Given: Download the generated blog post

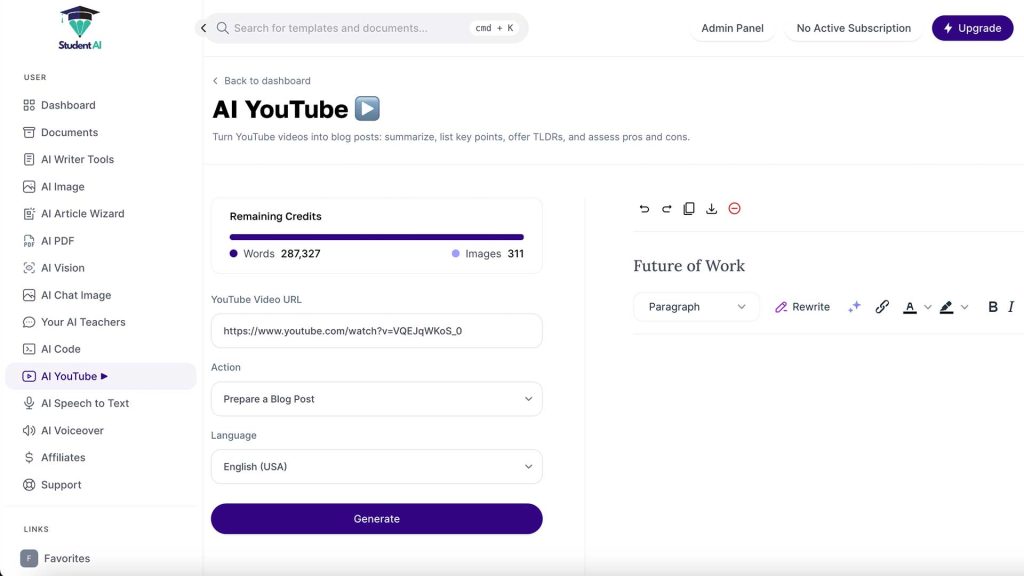Looking at the screenshot, I should [711, 208].
